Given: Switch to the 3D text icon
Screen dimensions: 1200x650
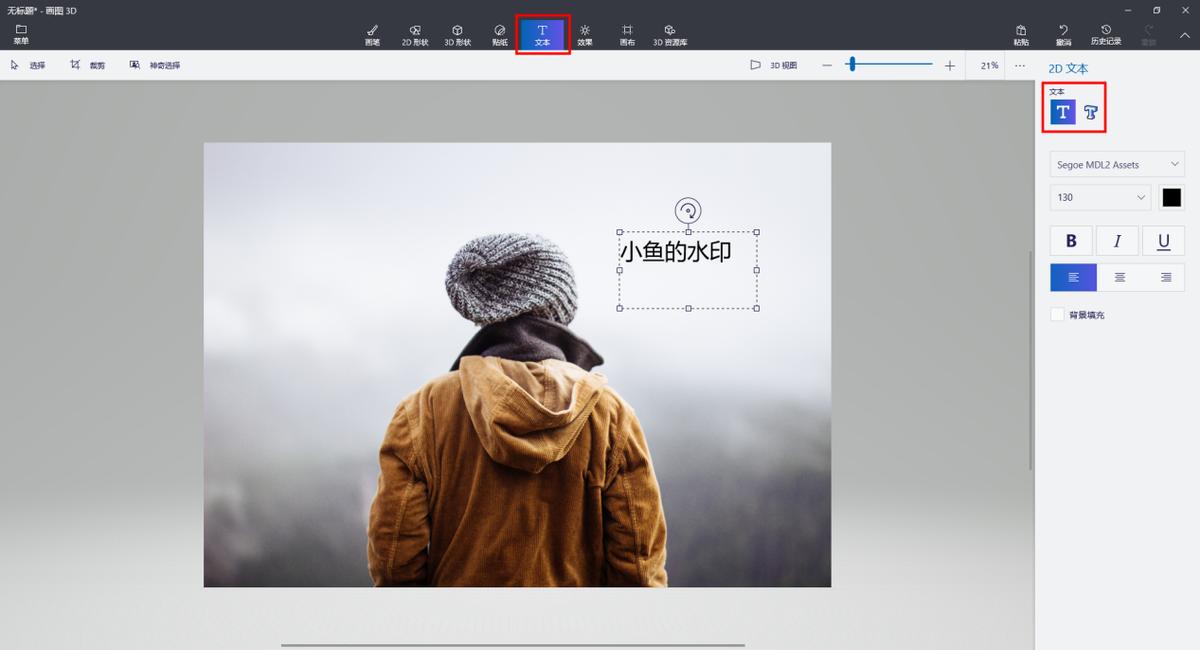Looking at the screenshot, I should pos(1091,113).
